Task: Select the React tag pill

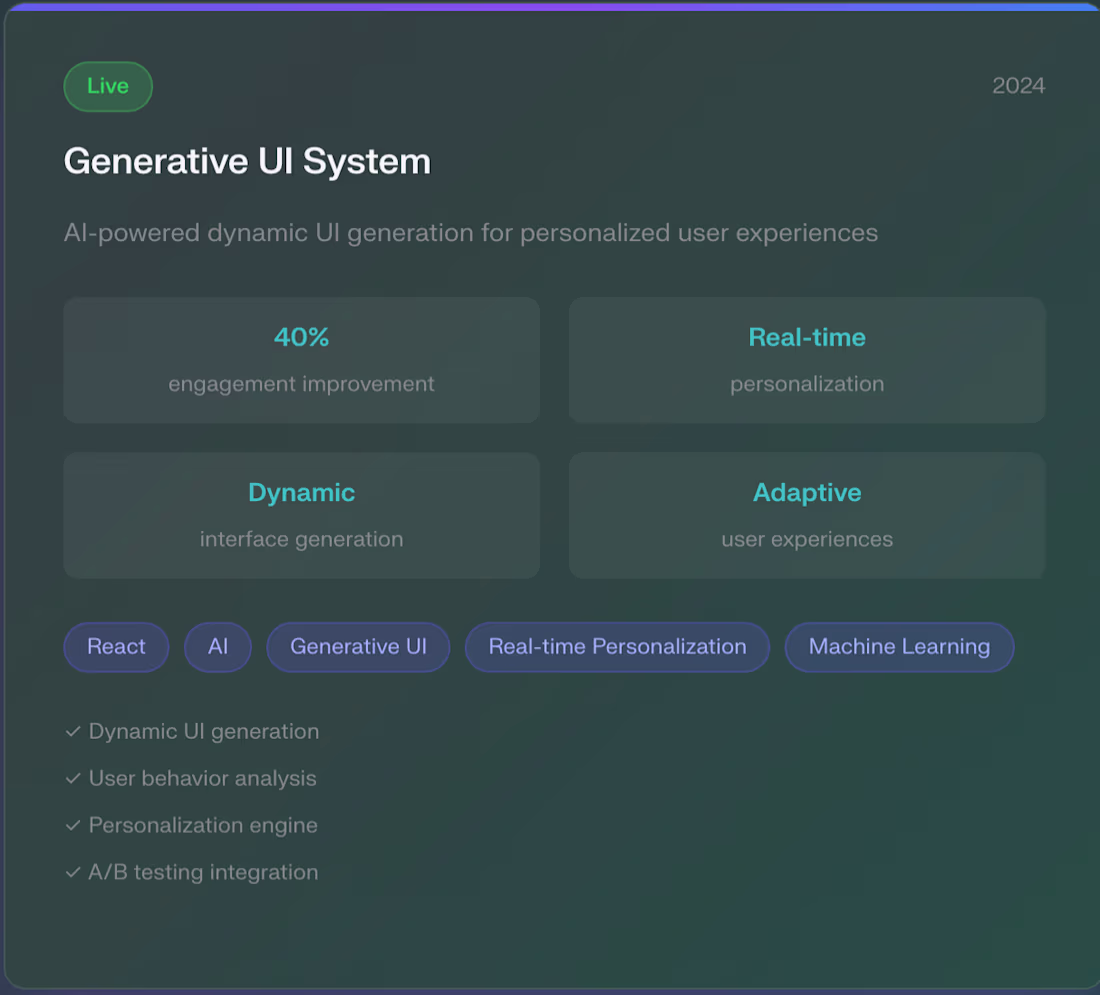Action: [116, 647]
